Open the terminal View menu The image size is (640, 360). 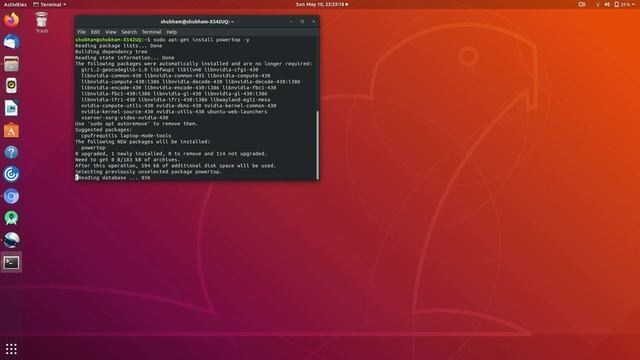click(x=111, y=32)
